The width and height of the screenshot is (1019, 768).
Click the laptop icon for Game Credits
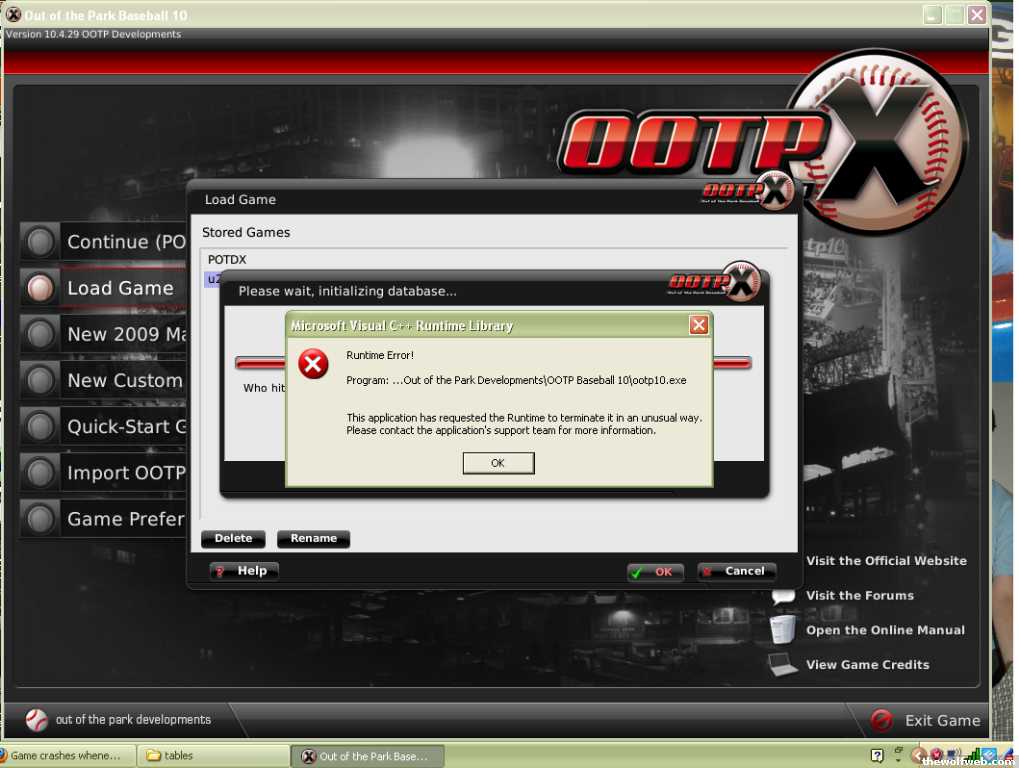[783, 664]
